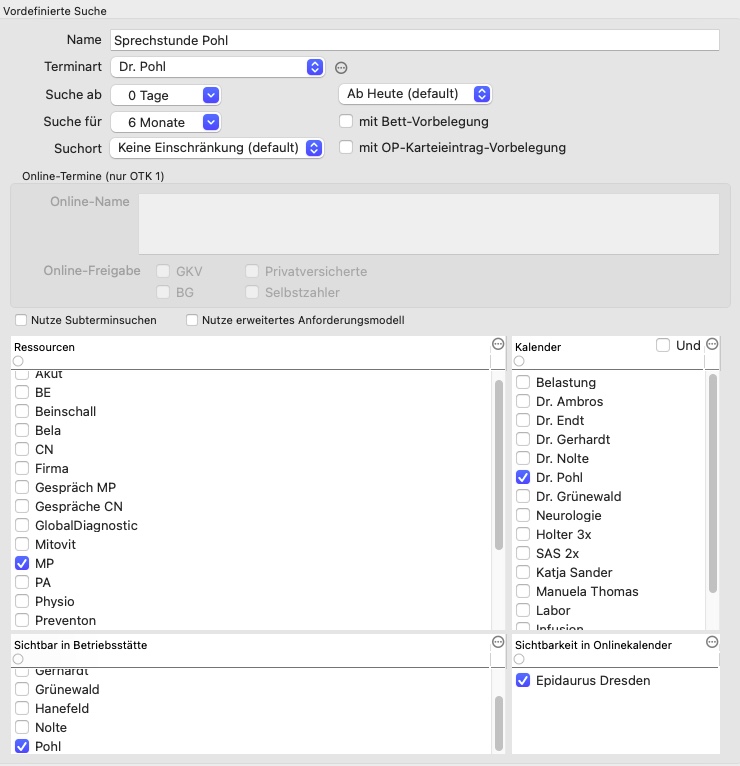Check Labor calendar
The height and width of the screenshot is (766, 740).
pyautogui.click(x=523, y=610)
